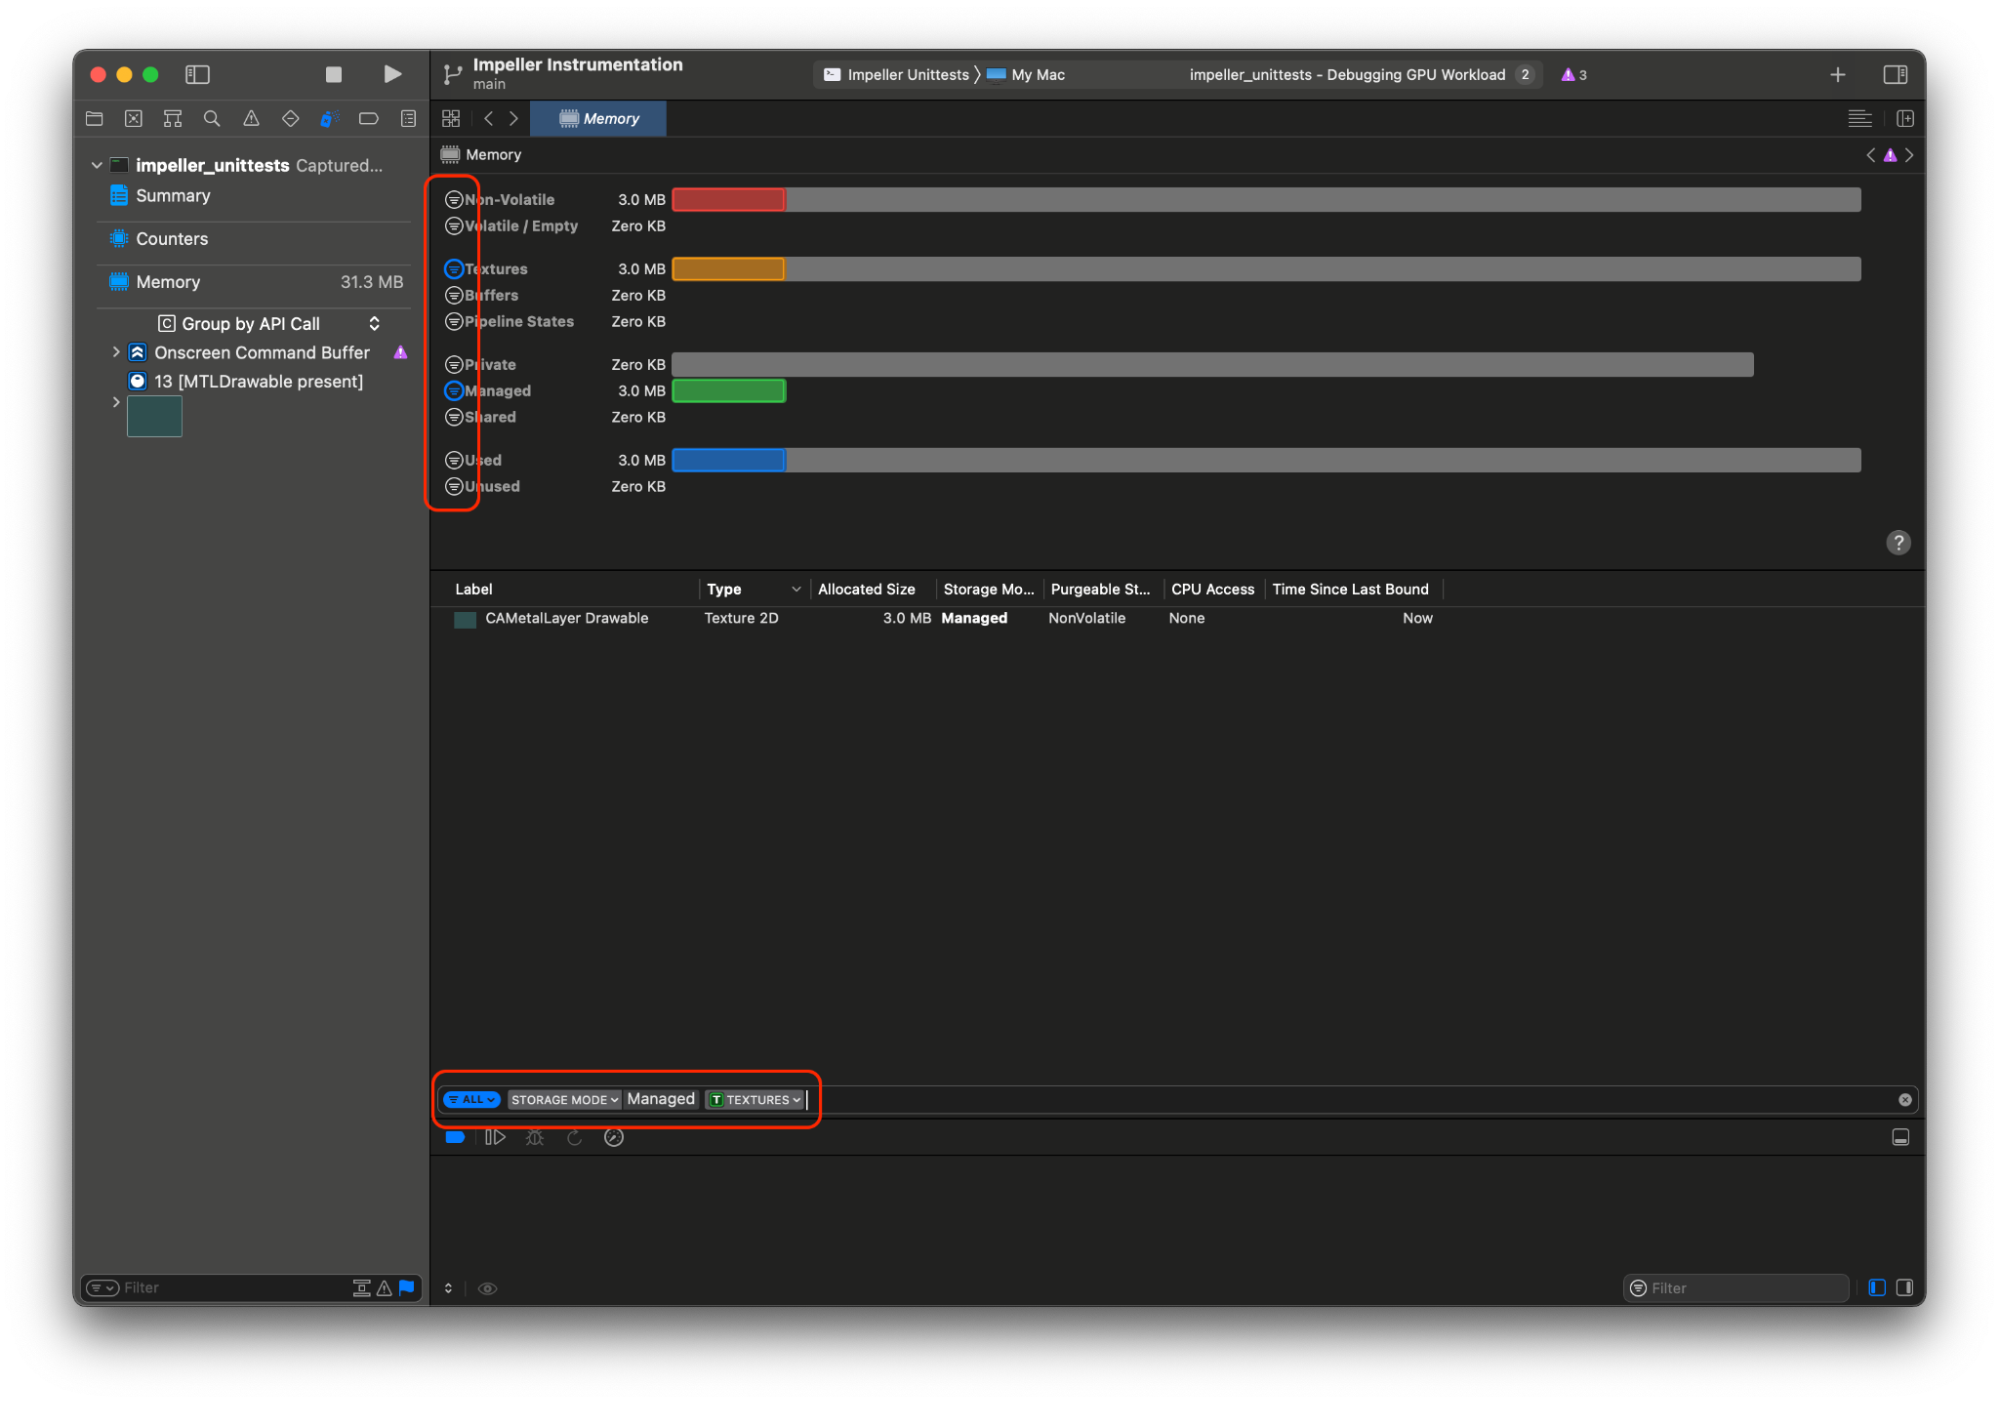Toggle the Shared storage filter
The width and height of the screenshot is (1999, 1404).
coord(453,416)
